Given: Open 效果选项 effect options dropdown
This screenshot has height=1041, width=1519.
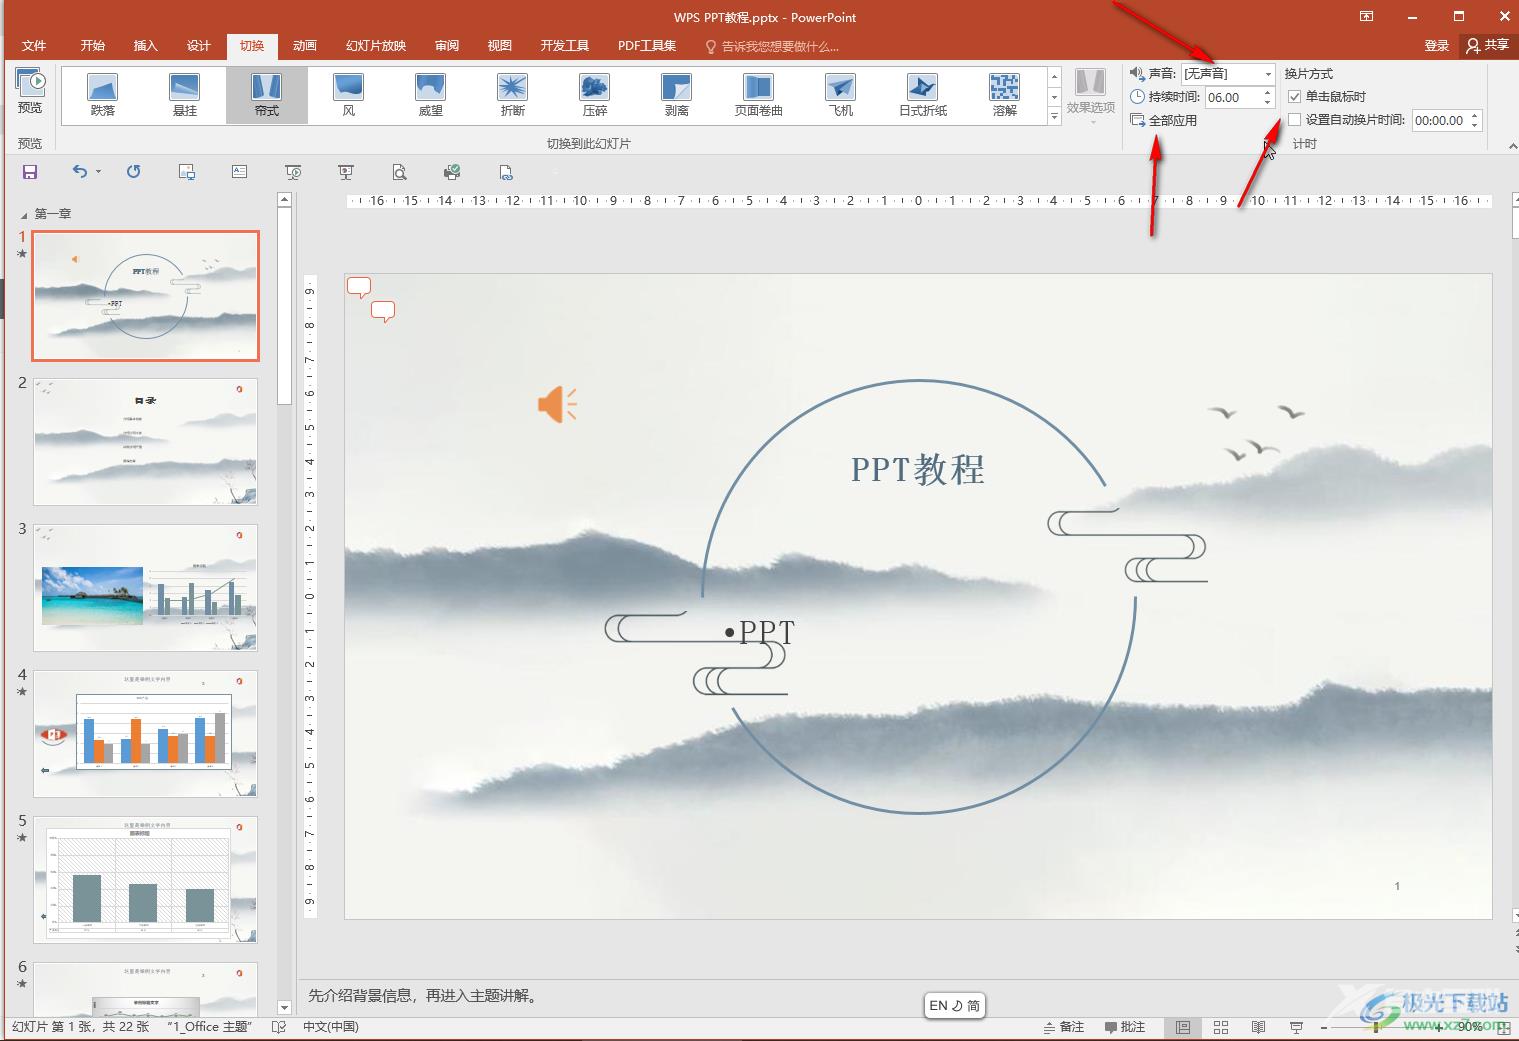Looking at the screenshot, I should pos(1090,96).
